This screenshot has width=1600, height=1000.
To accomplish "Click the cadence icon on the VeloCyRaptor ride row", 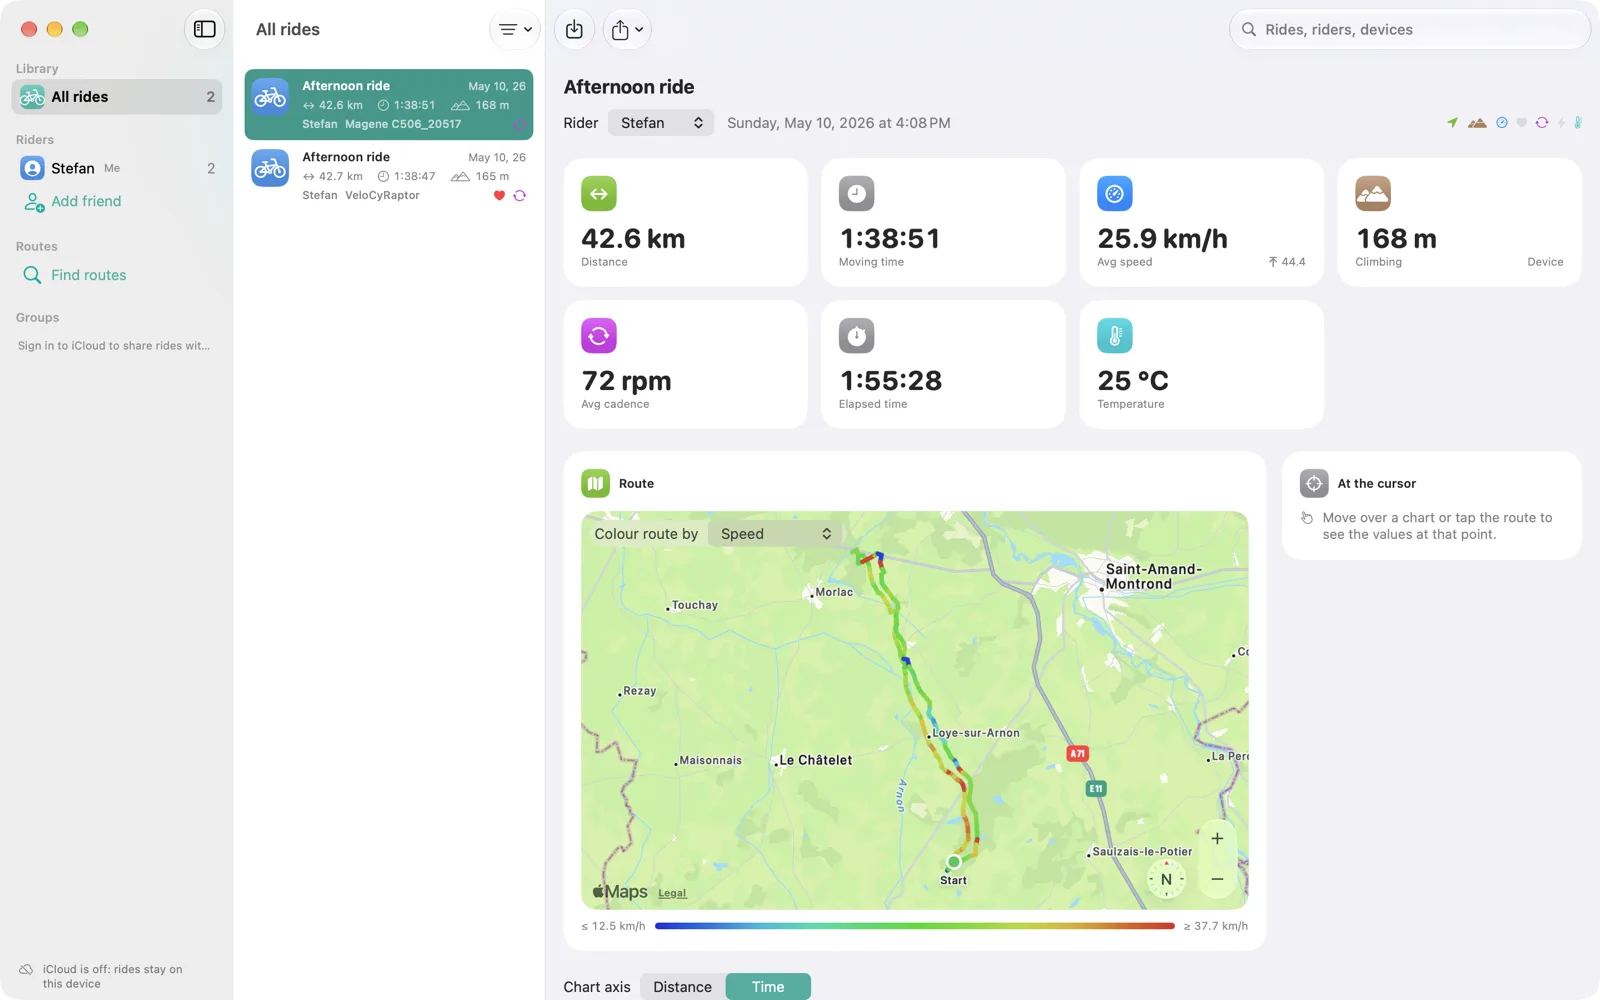I will pos(520,196).
